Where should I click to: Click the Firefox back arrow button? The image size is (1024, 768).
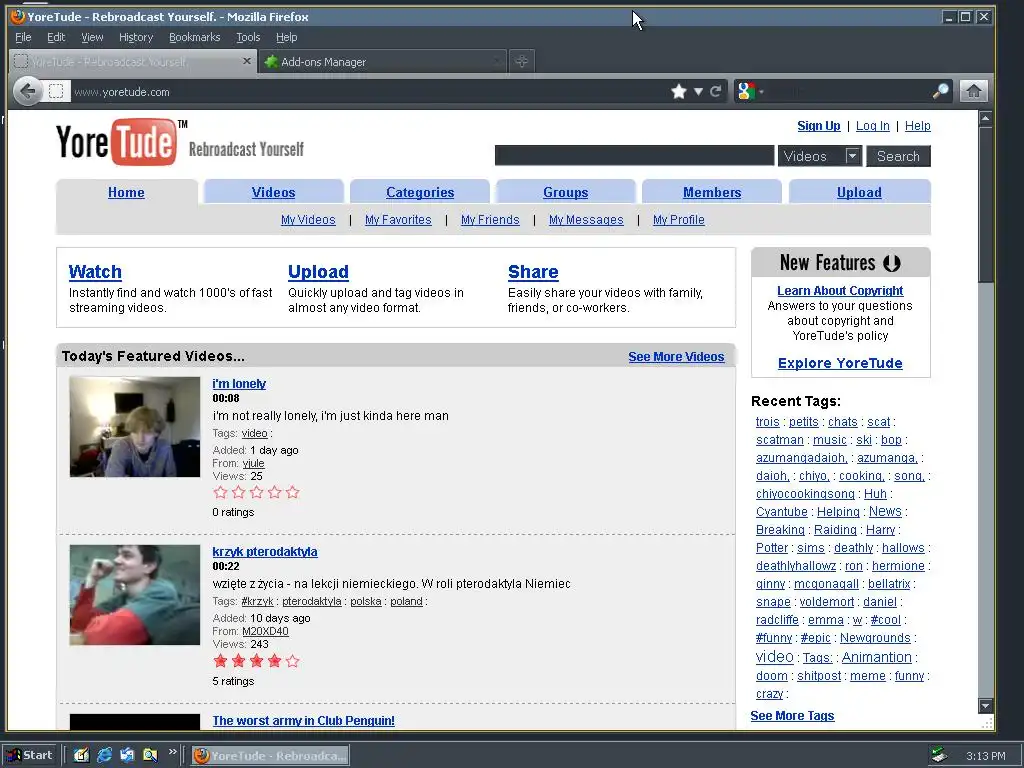point(27,91)
